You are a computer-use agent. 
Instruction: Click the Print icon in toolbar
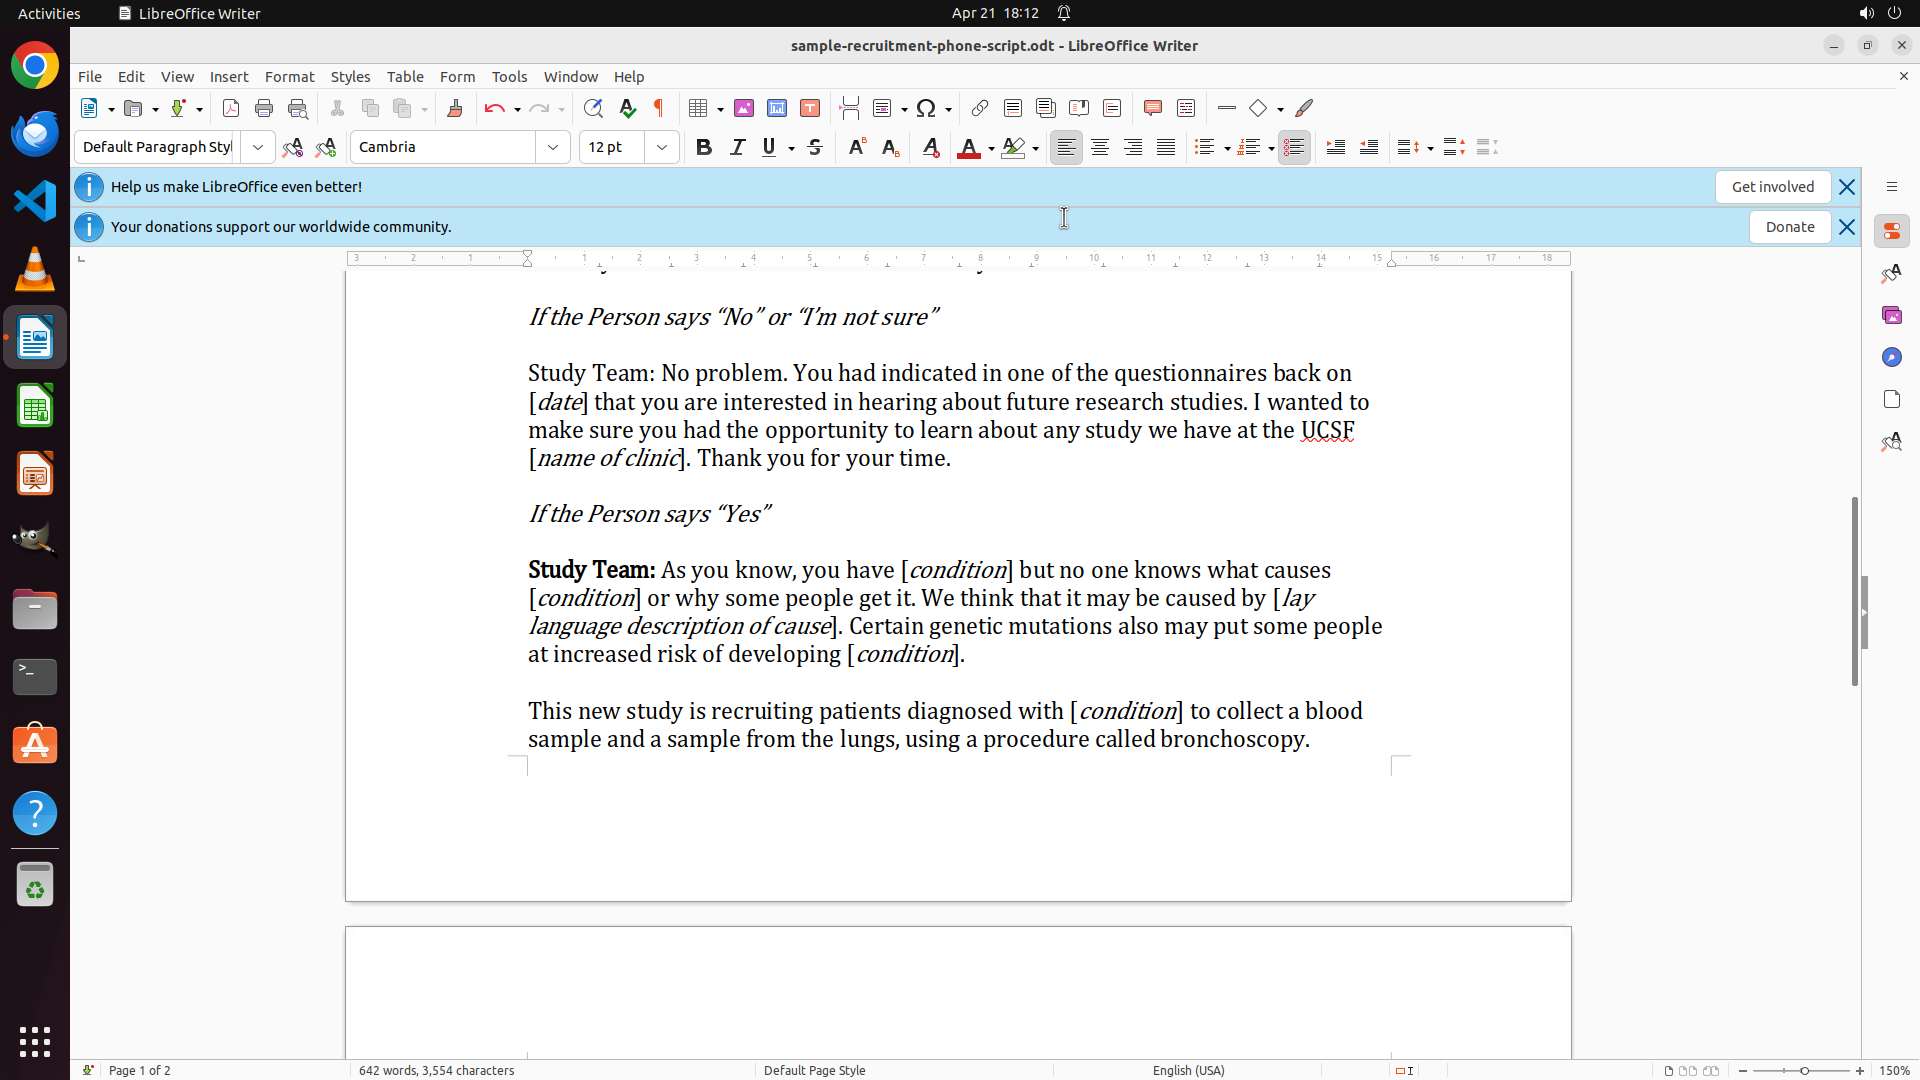pyautogui.click(x=264, y=108)
